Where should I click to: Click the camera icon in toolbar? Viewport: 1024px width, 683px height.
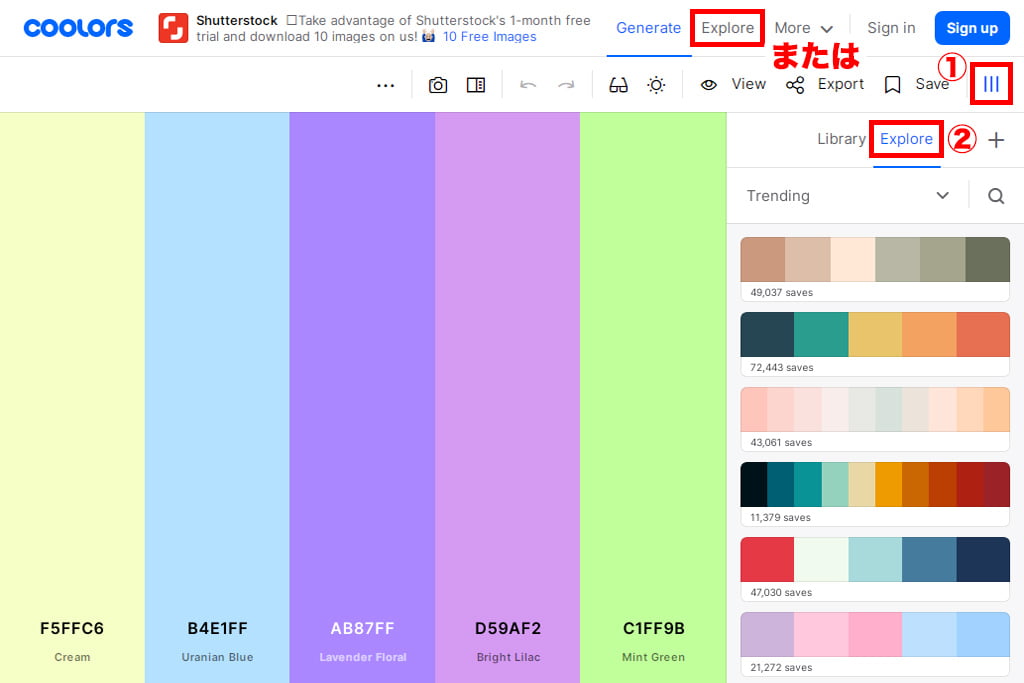[438, 85]
